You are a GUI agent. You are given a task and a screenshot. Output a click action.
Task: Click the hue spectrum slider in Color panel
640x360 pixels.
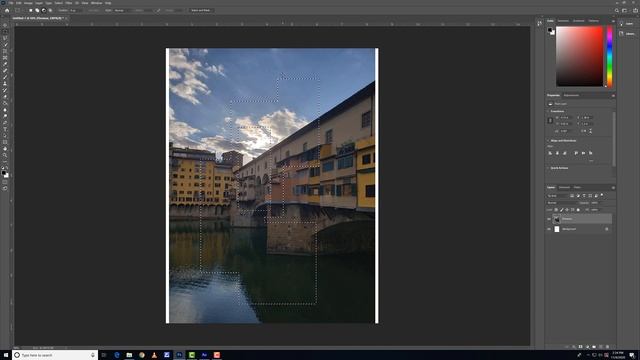coord(609,56)
